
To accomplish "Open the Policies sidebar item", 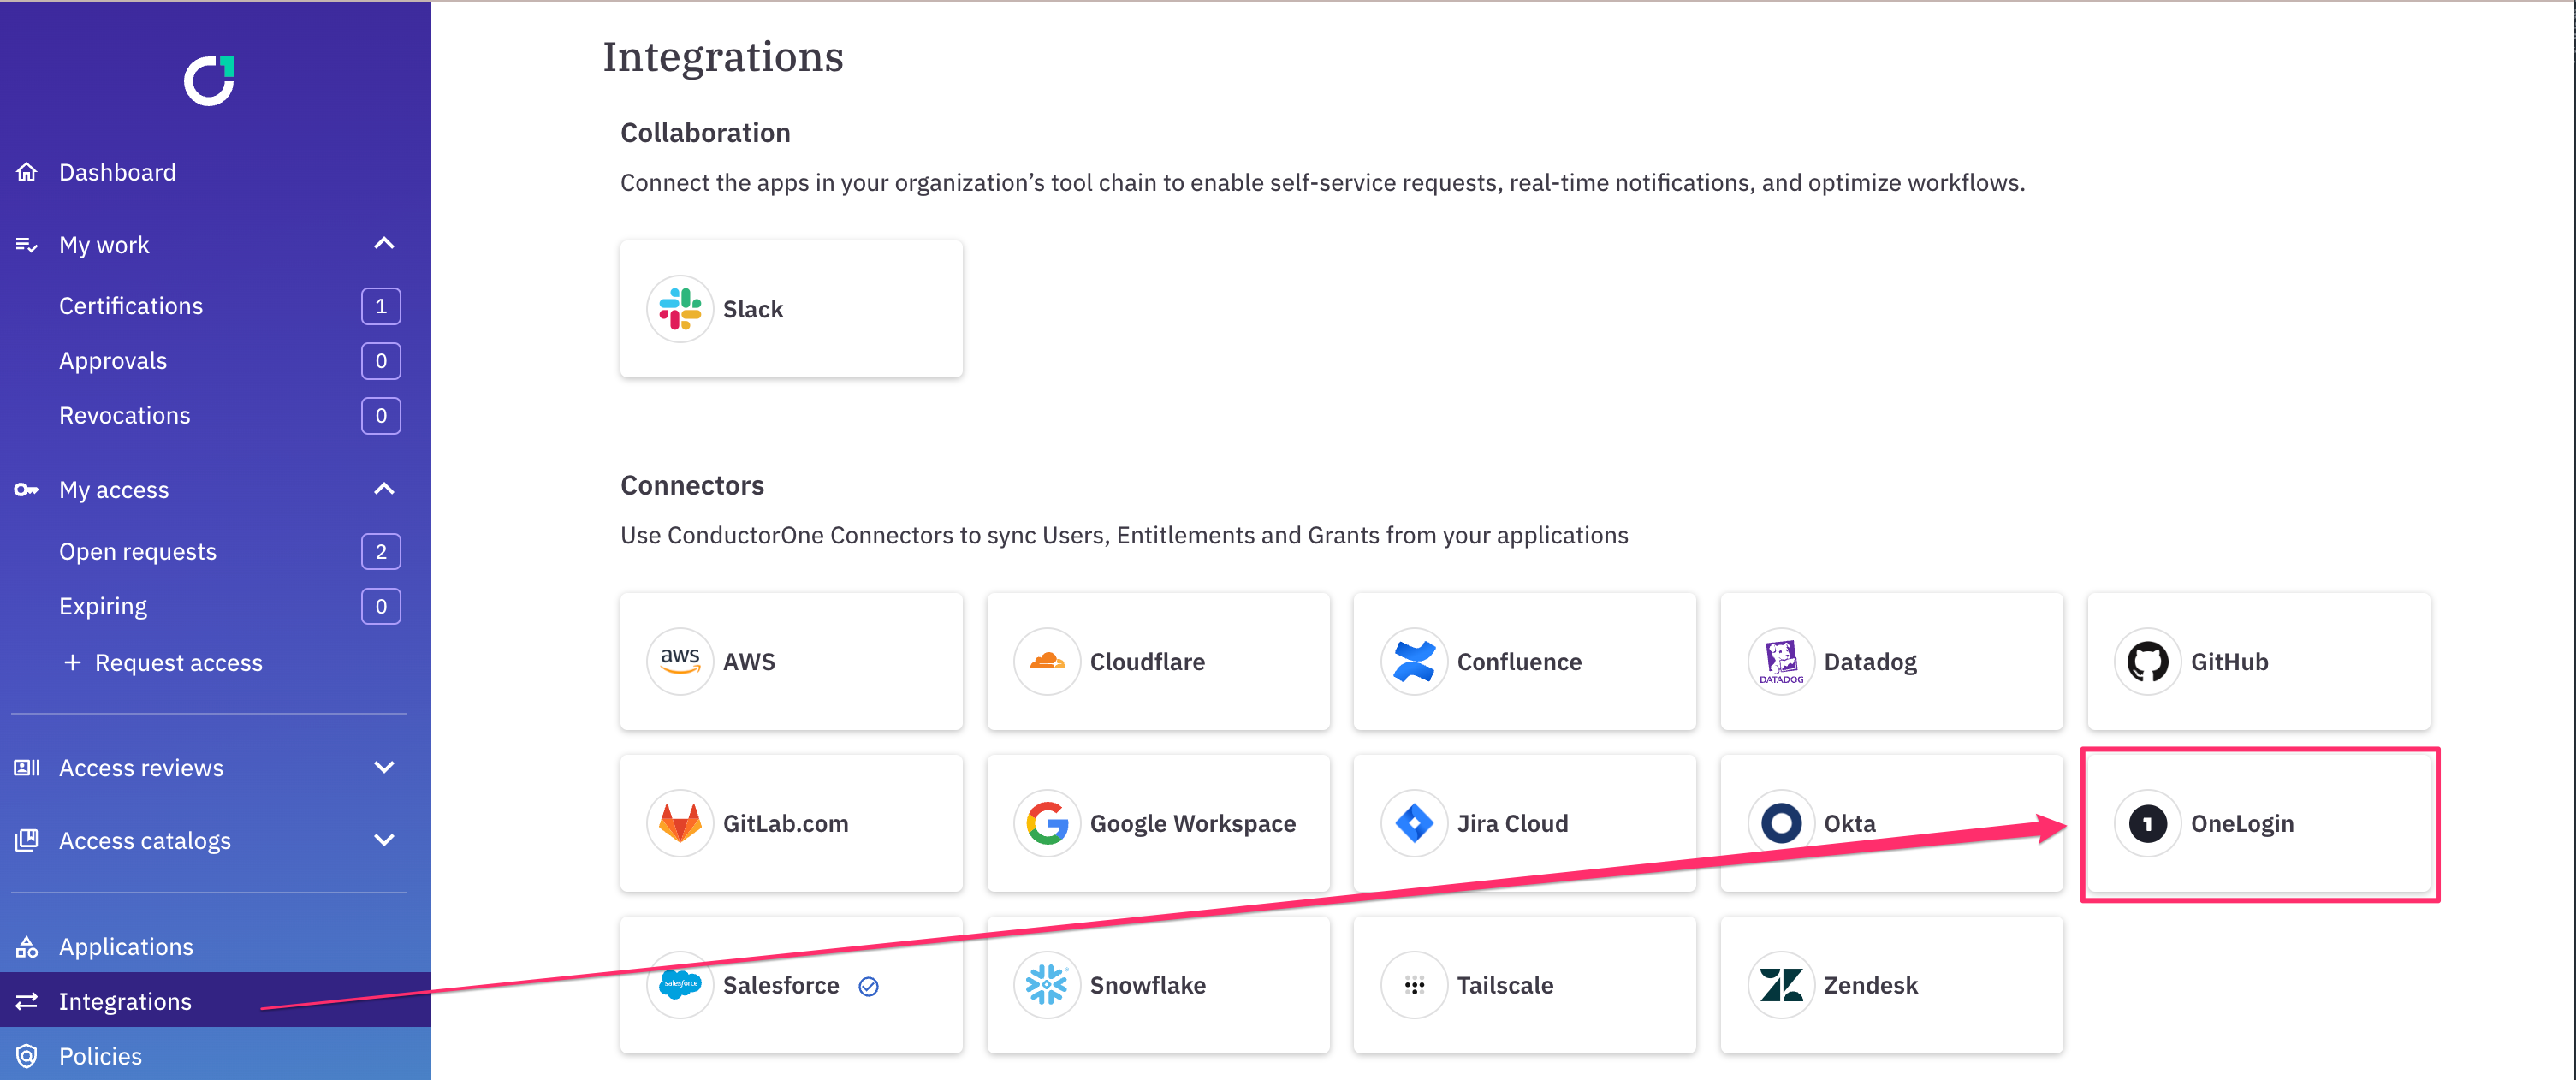I will (x=100, y=1056).
